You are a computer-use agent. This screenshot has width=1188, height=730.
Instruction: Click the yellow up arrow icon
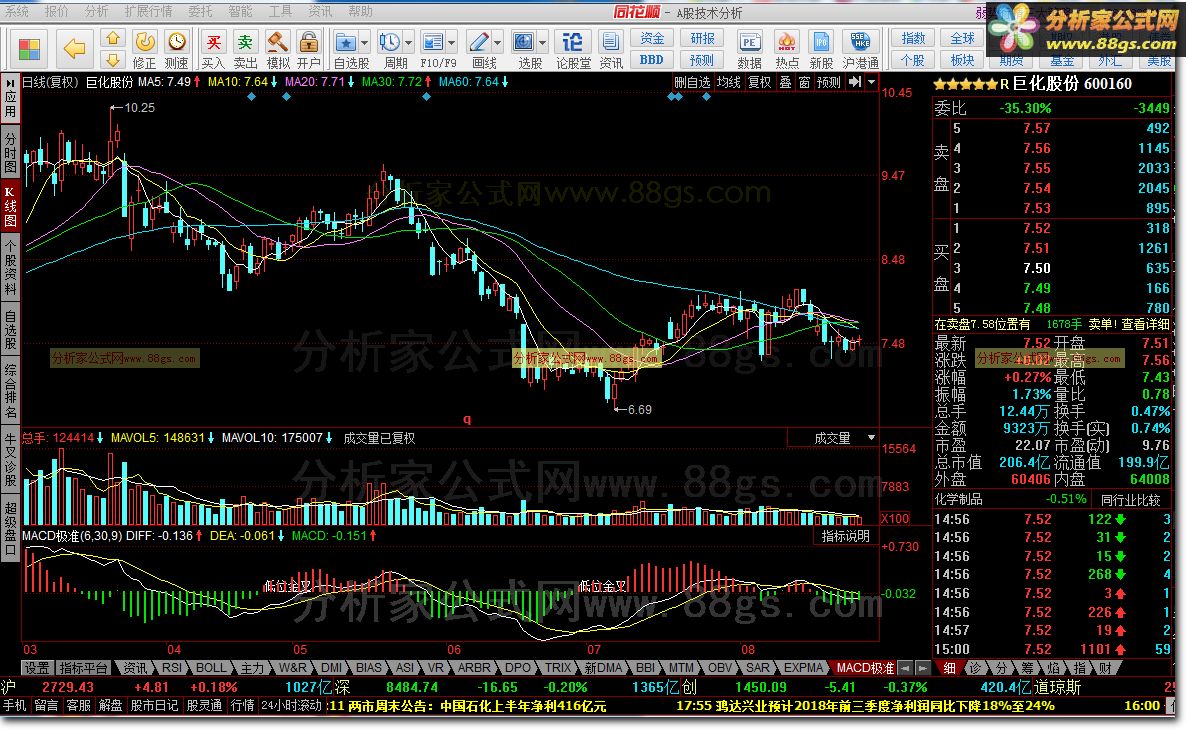(113, 39)
